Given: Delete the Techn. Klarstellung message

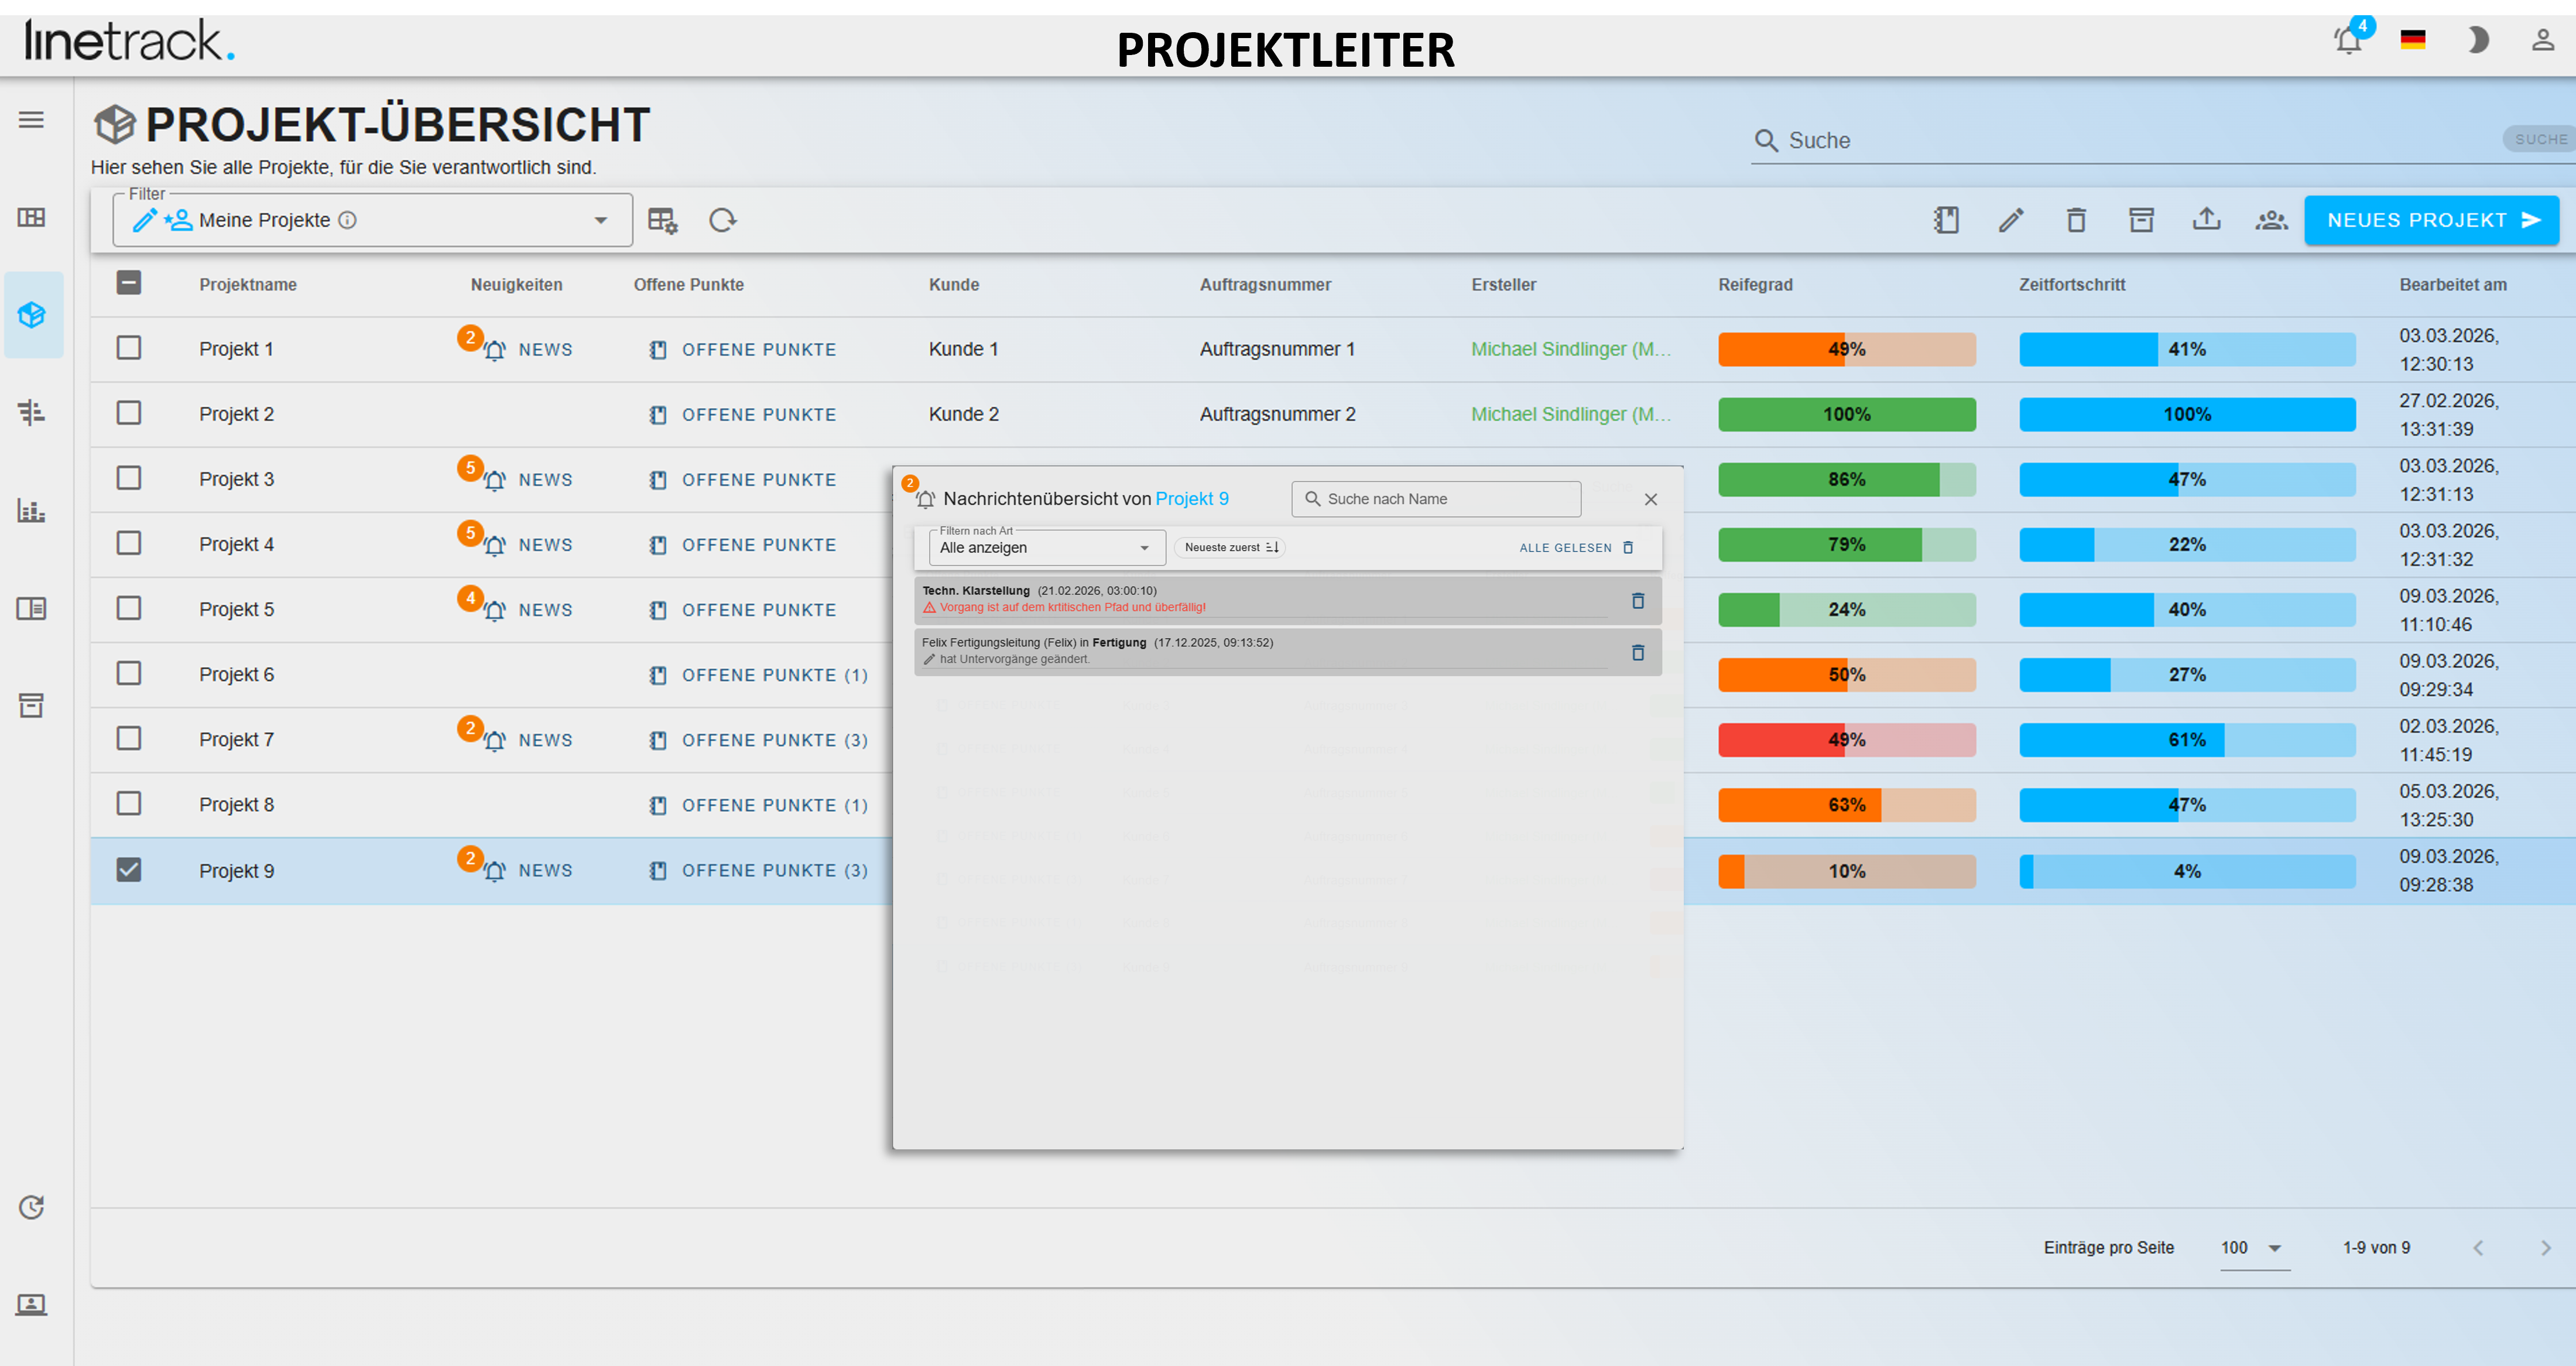Looking at the screenshot, I should tap(1638, 600).
